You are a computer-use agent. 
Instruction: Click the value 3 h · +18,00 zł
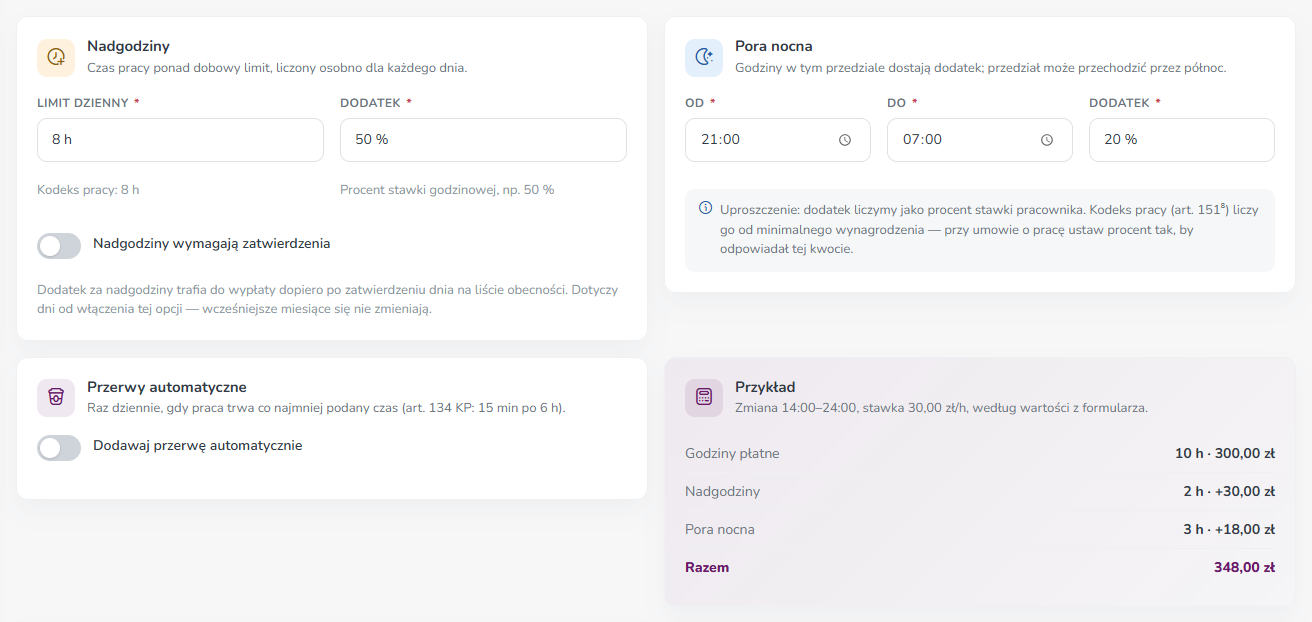point(1229,530)
